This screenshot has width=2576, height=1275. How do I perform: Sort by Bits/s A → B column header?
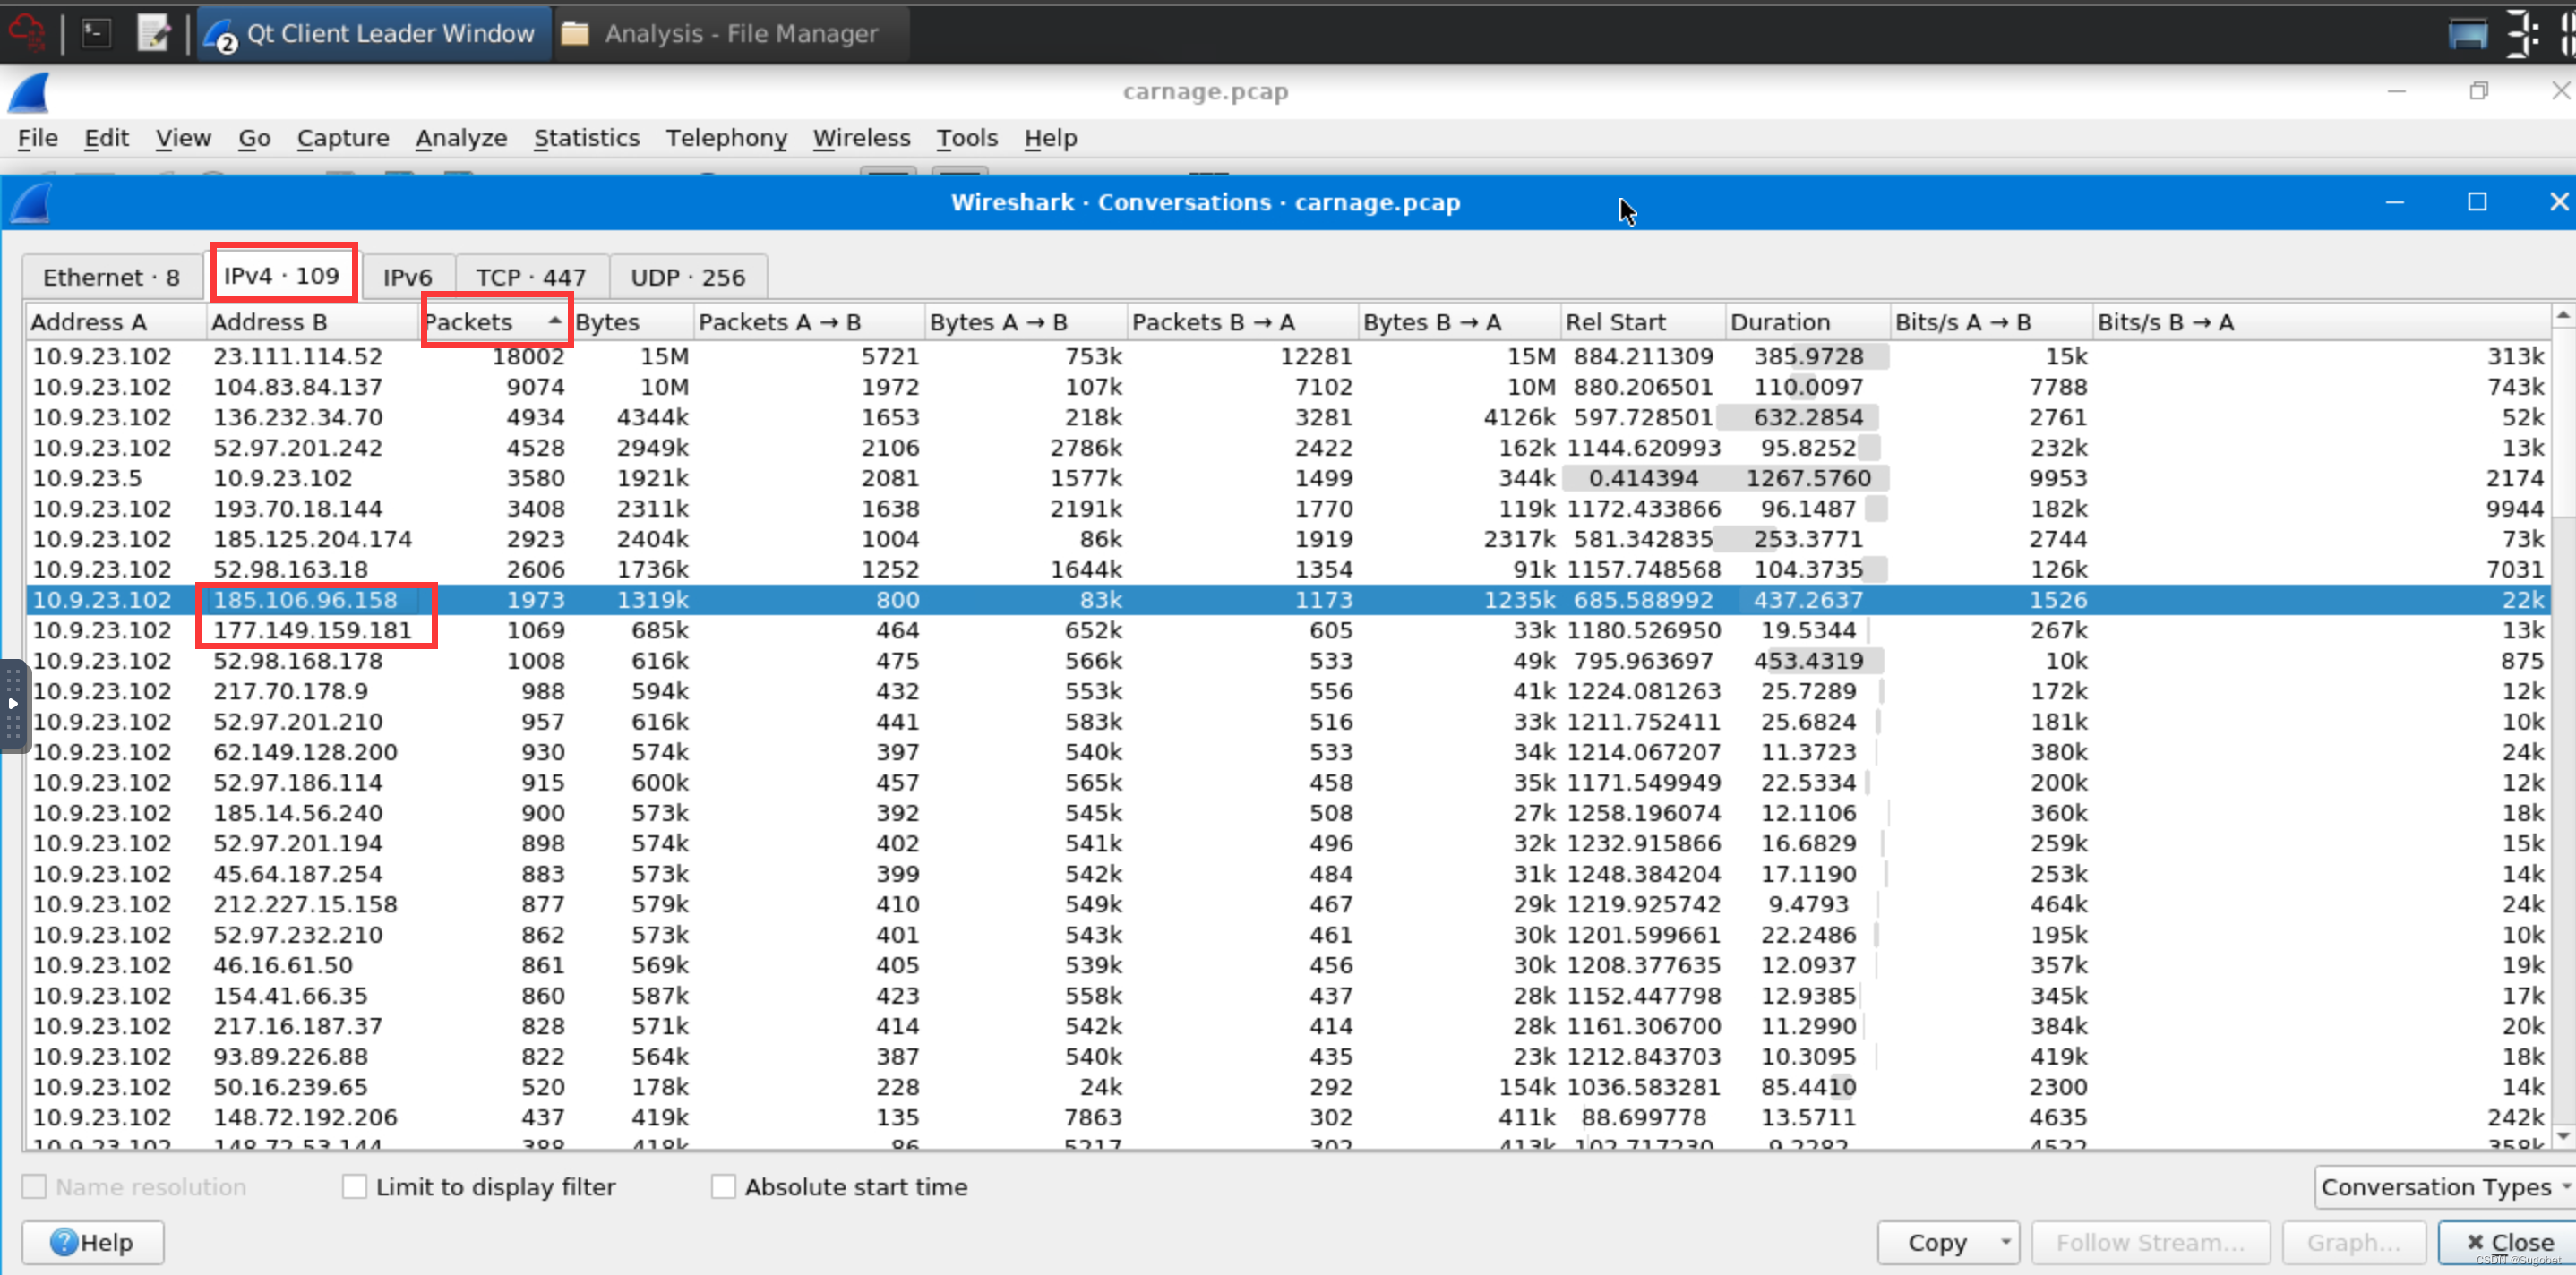click(x=1991, y=322)
